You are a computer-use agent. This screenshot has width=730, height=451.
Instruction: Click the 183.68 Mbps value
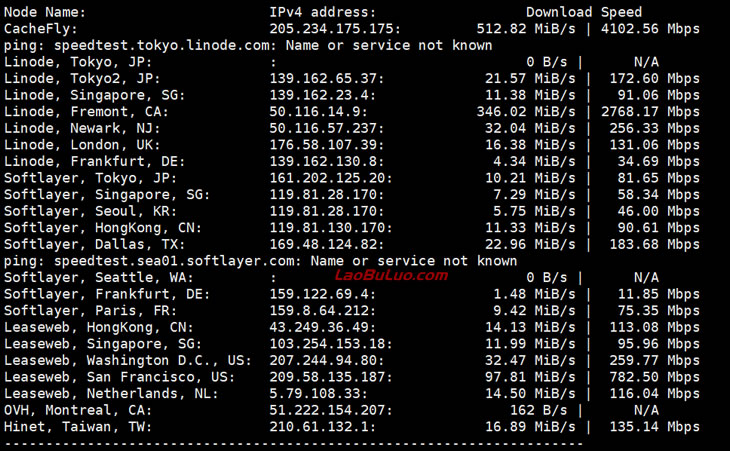click(655, 245)
